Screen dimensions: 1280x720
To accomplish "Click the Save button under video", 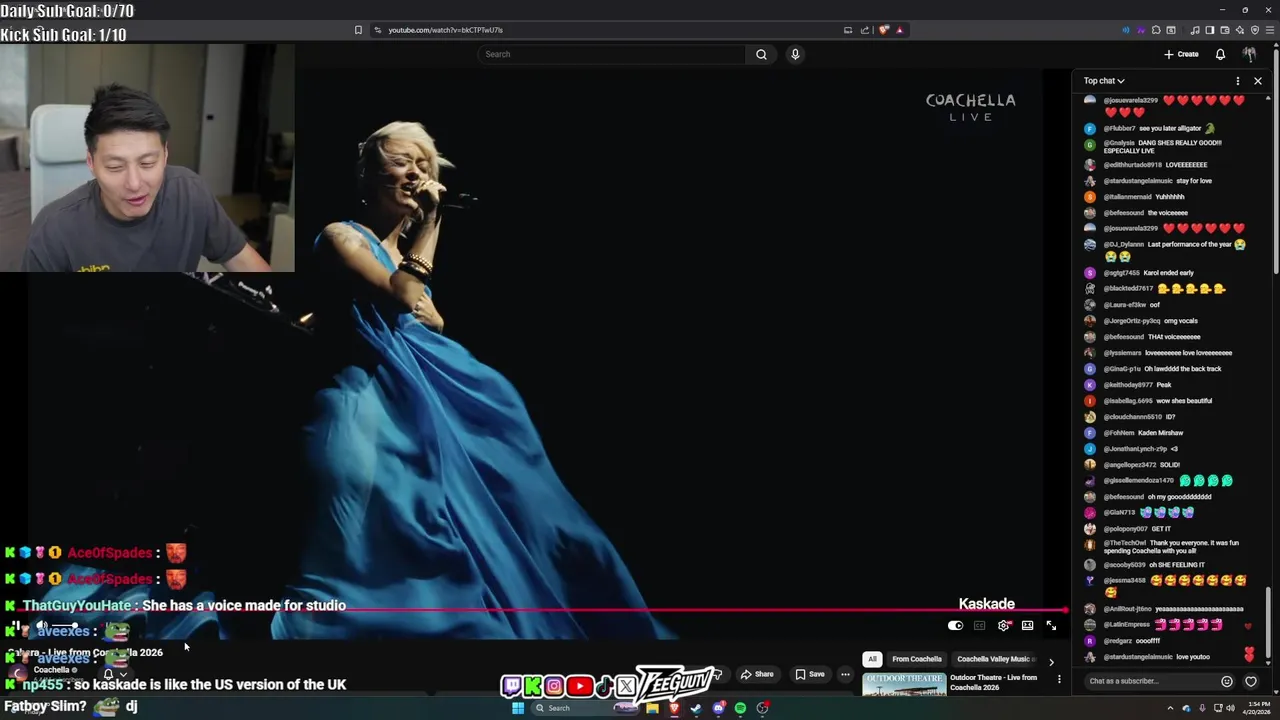I will 810,674.
